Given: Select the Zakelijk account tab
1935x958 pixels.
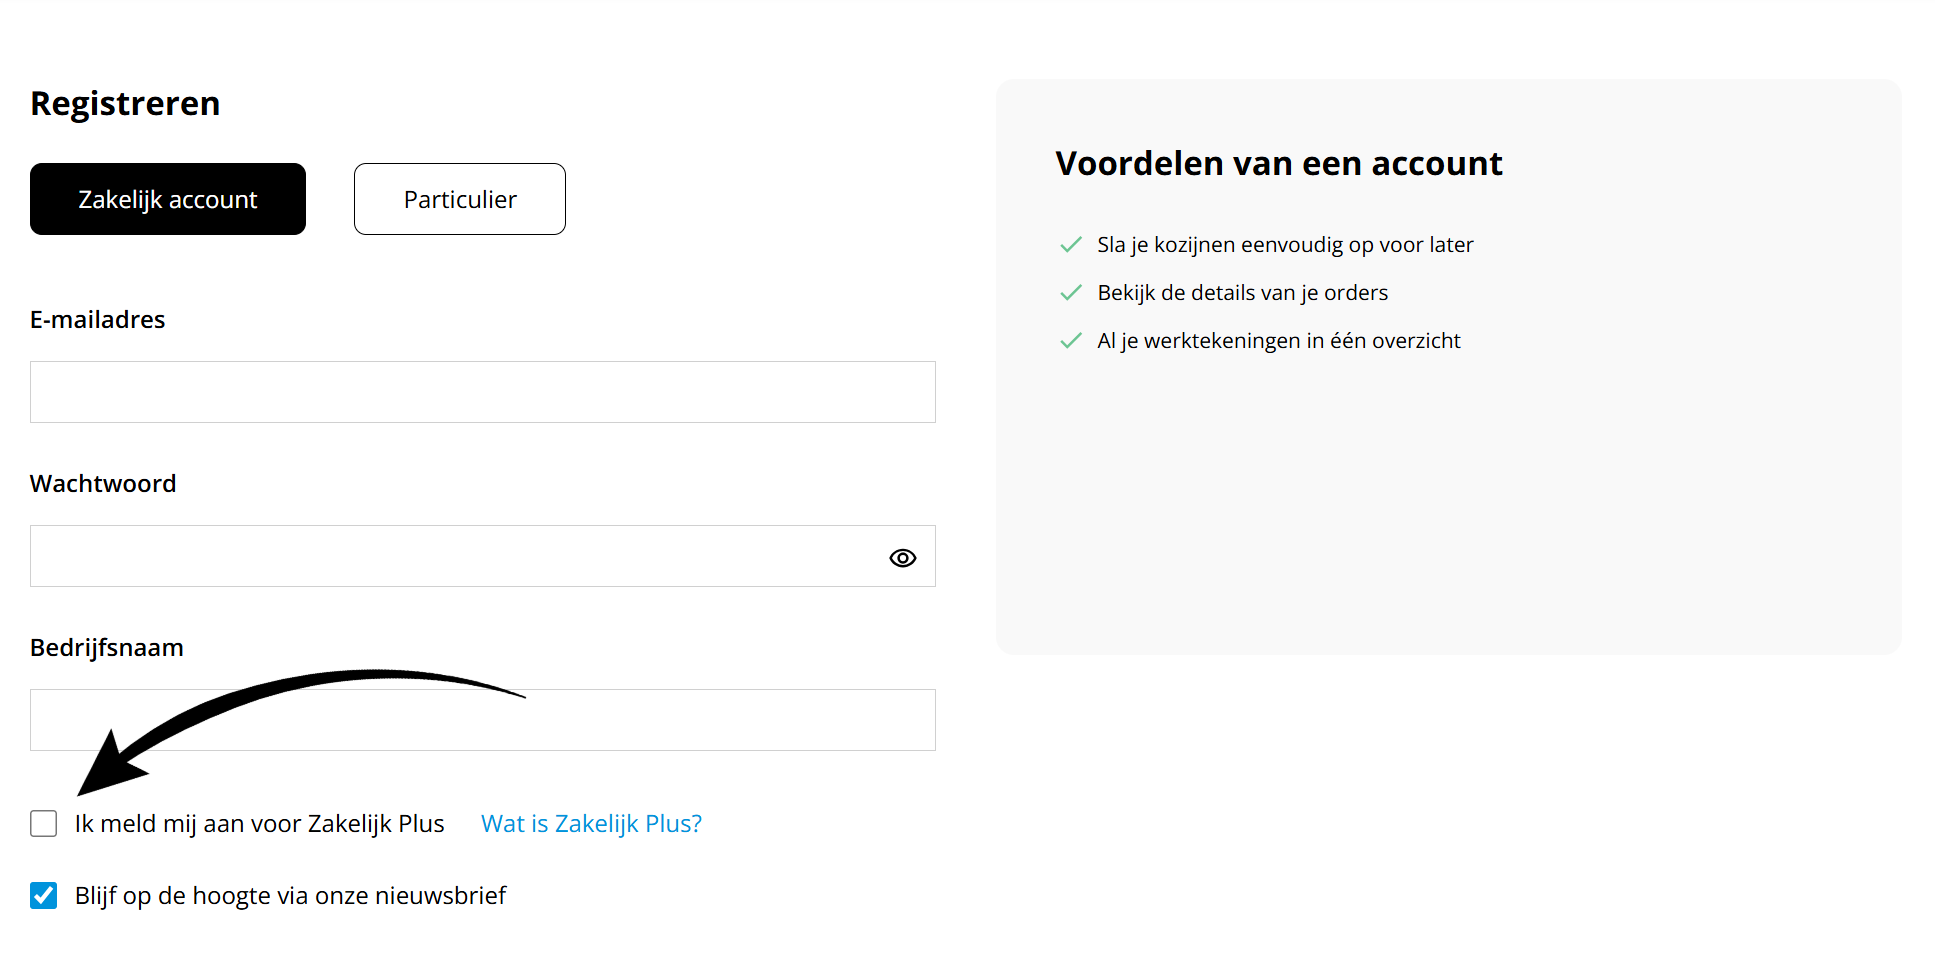Looking at the screenshot, I should pyautogui.click(x=168, y=199).
